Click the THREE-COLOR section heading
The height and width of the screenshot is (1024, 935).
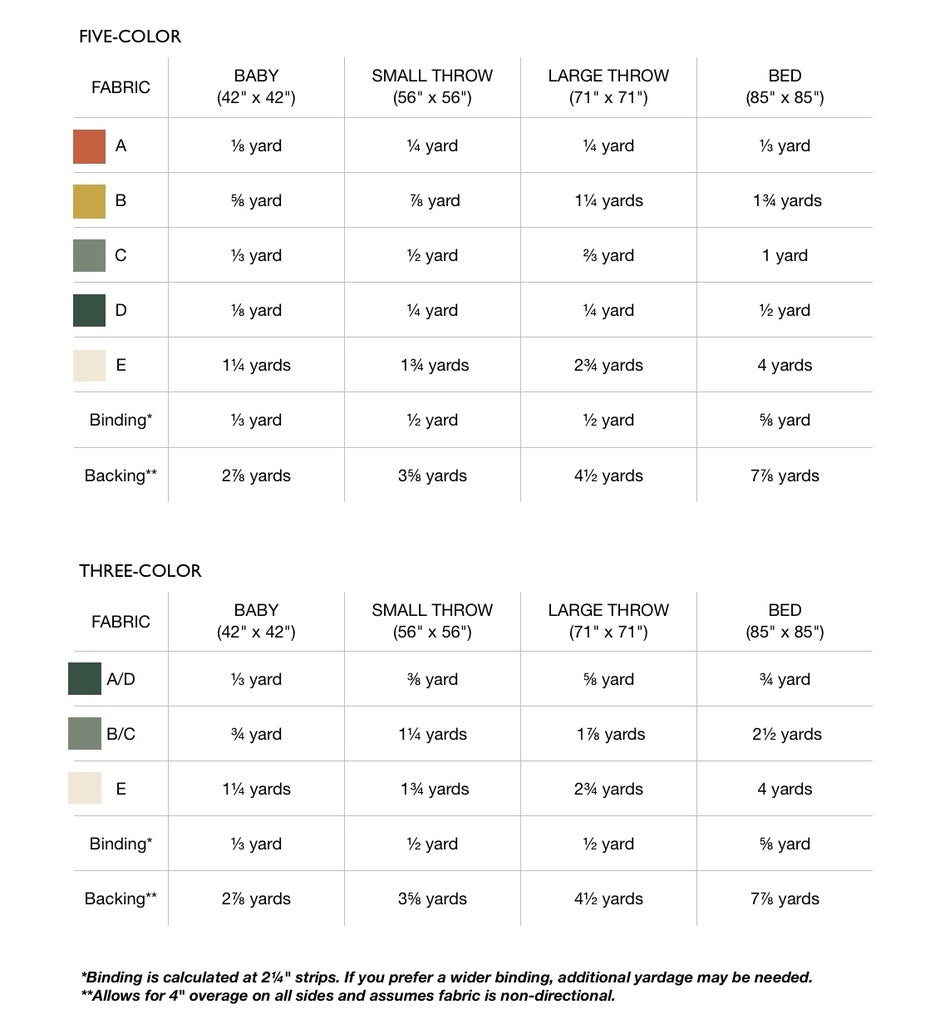click(140, 571)
